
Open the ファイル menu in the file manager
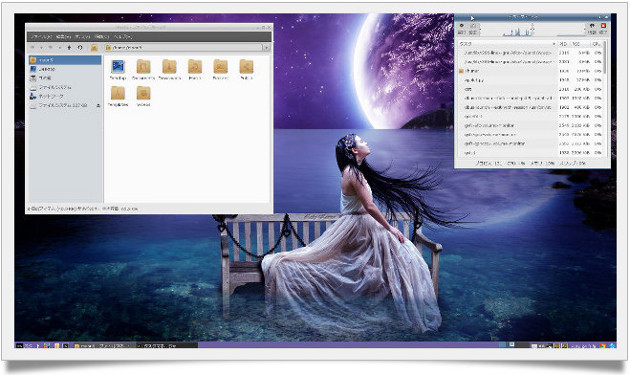[41, 37]
